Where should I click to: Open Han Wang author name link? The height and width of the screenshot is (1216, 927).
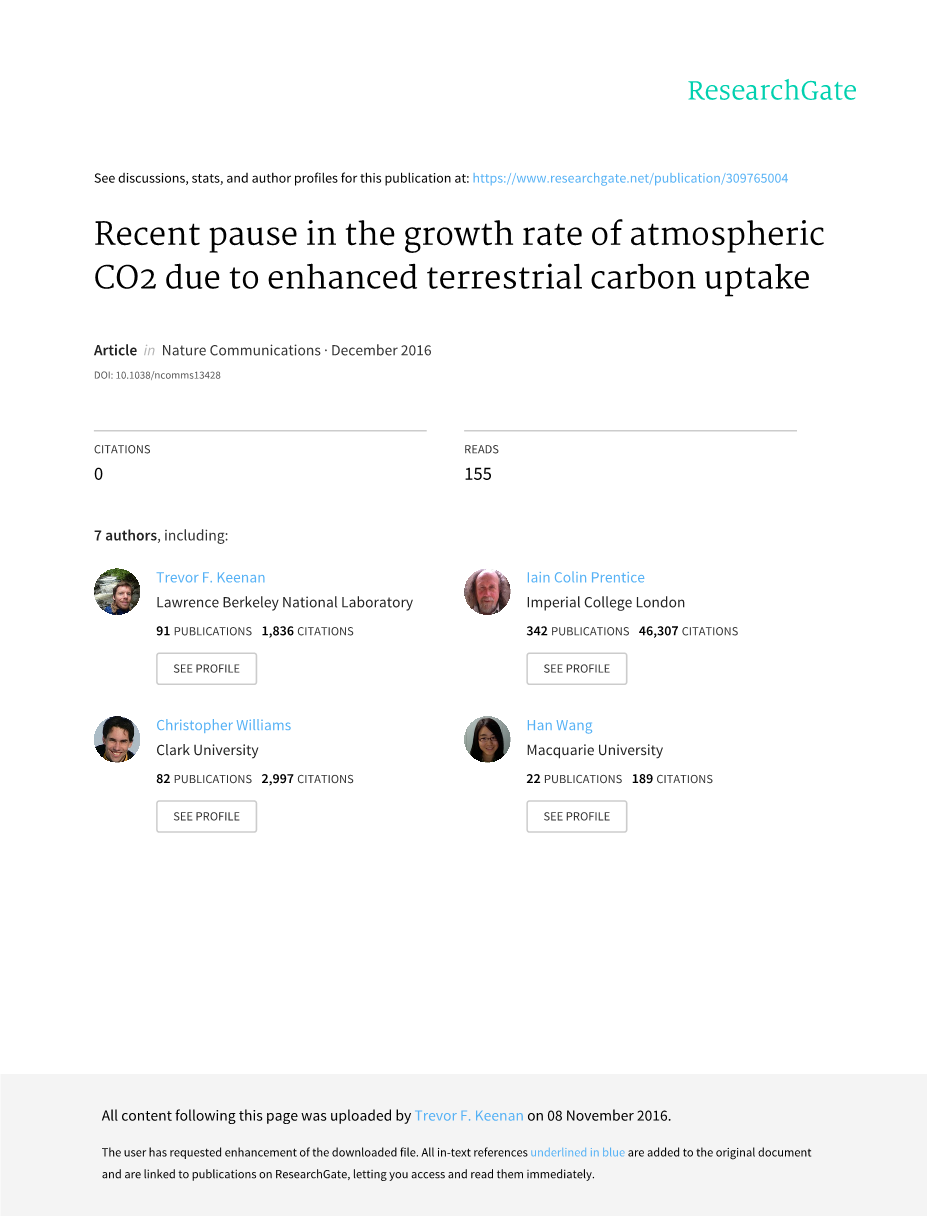coord(559,725)
